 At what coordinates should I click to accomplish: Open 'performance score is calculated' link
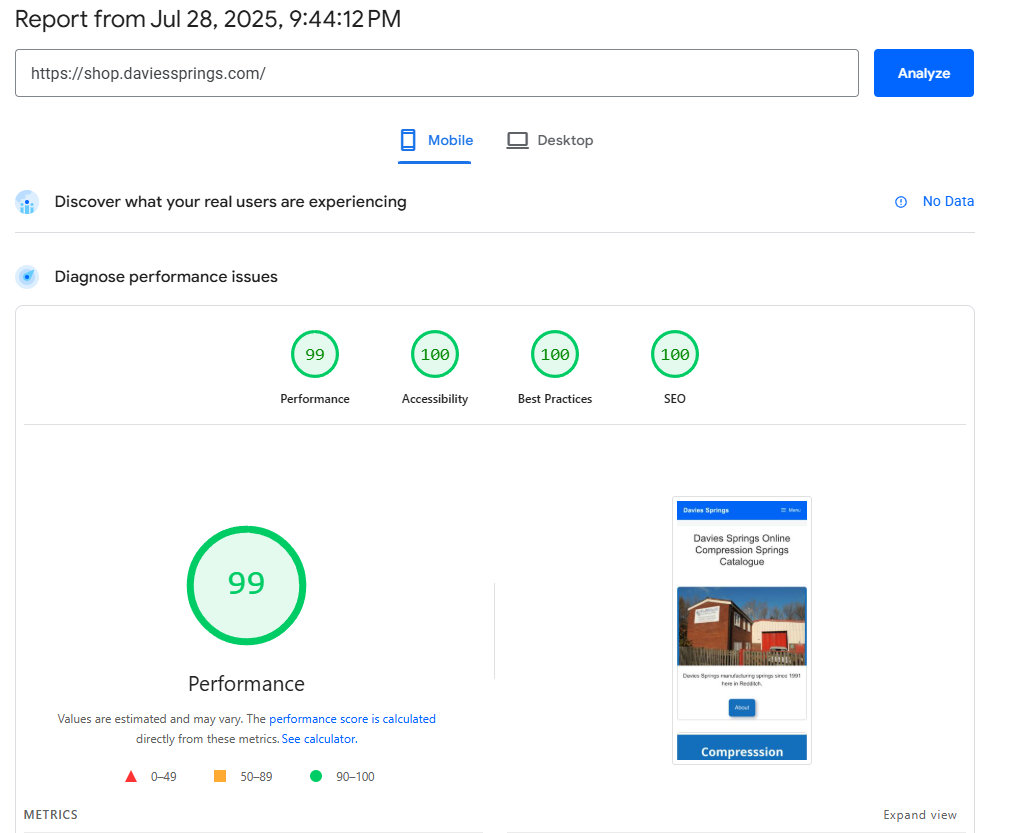pyautogui.click(x=352, y=719)
